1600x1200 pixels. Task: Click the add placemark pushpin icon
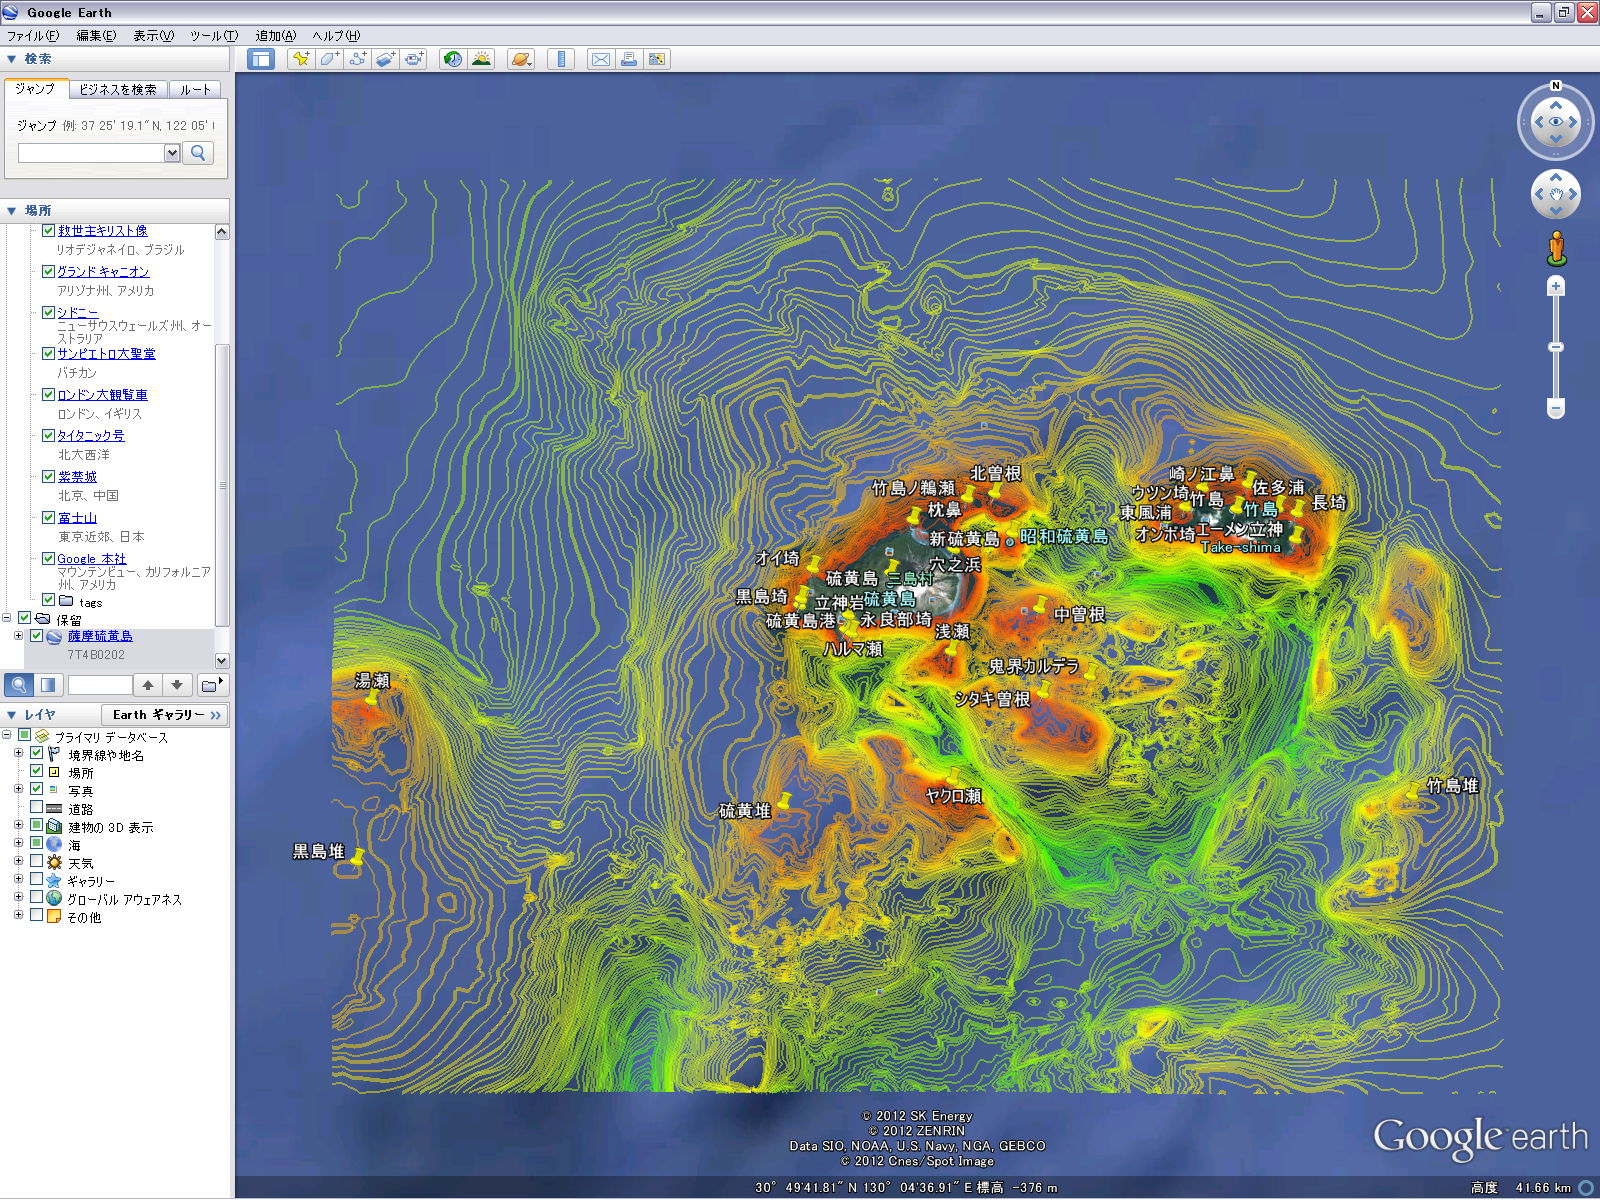point(300,59)
